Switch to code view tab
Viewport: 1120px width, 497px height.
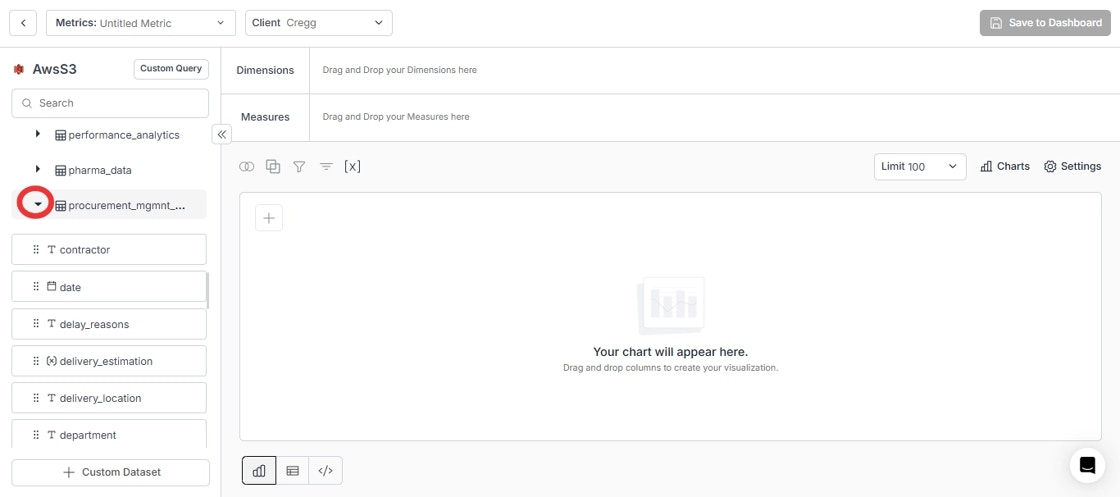click(325, 471)
